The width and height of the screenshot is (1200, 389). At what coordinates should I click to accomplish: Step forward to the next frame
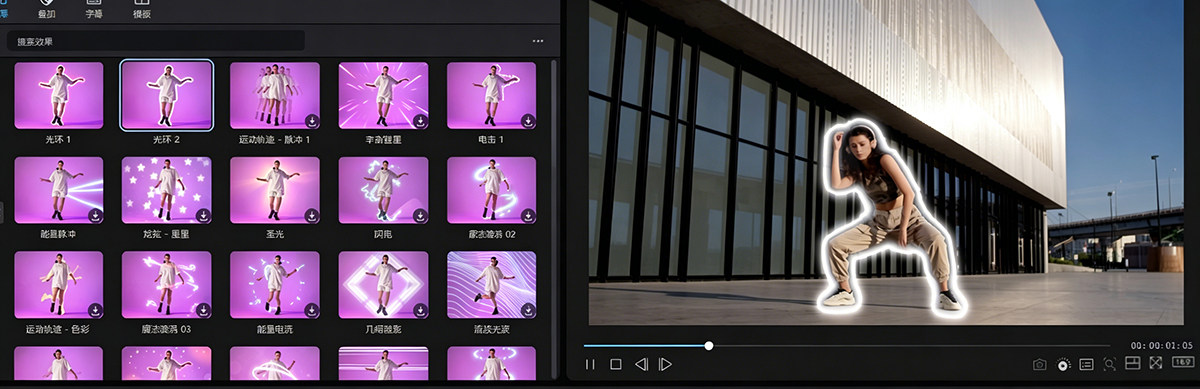pyautogui.click(x=665, y=365)
